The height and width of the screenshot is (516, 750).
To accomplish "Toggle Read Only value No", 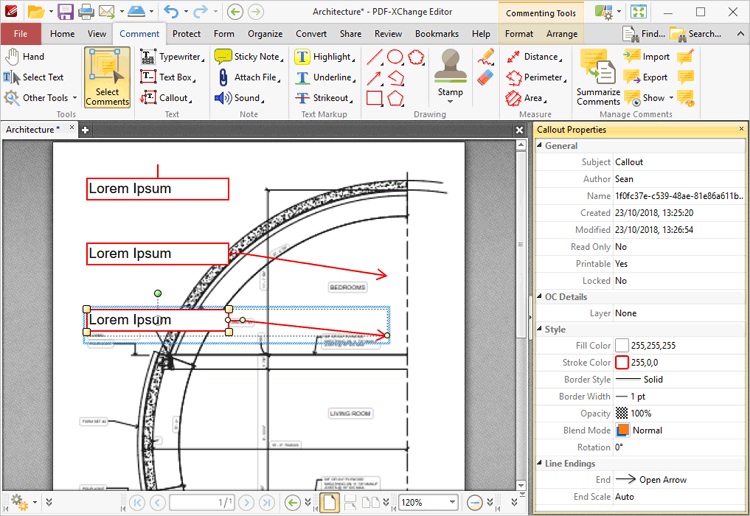I will (x=621, y=247).
